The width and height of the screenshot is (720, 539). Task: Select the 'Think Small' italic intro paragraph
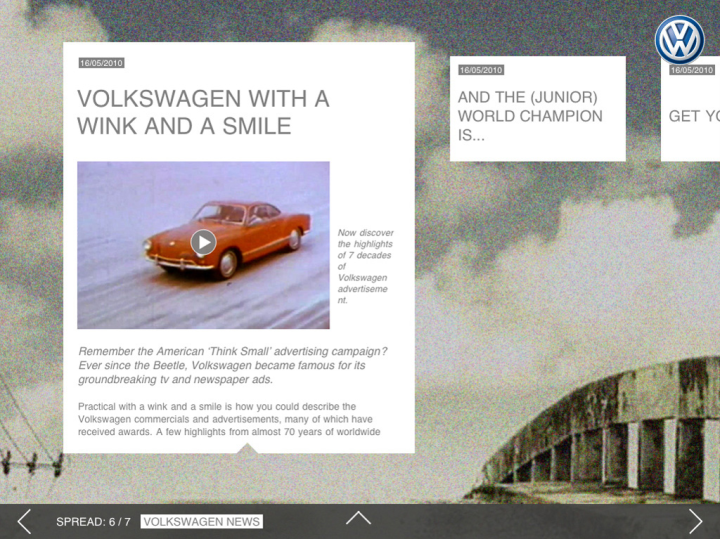coord(232,365)
